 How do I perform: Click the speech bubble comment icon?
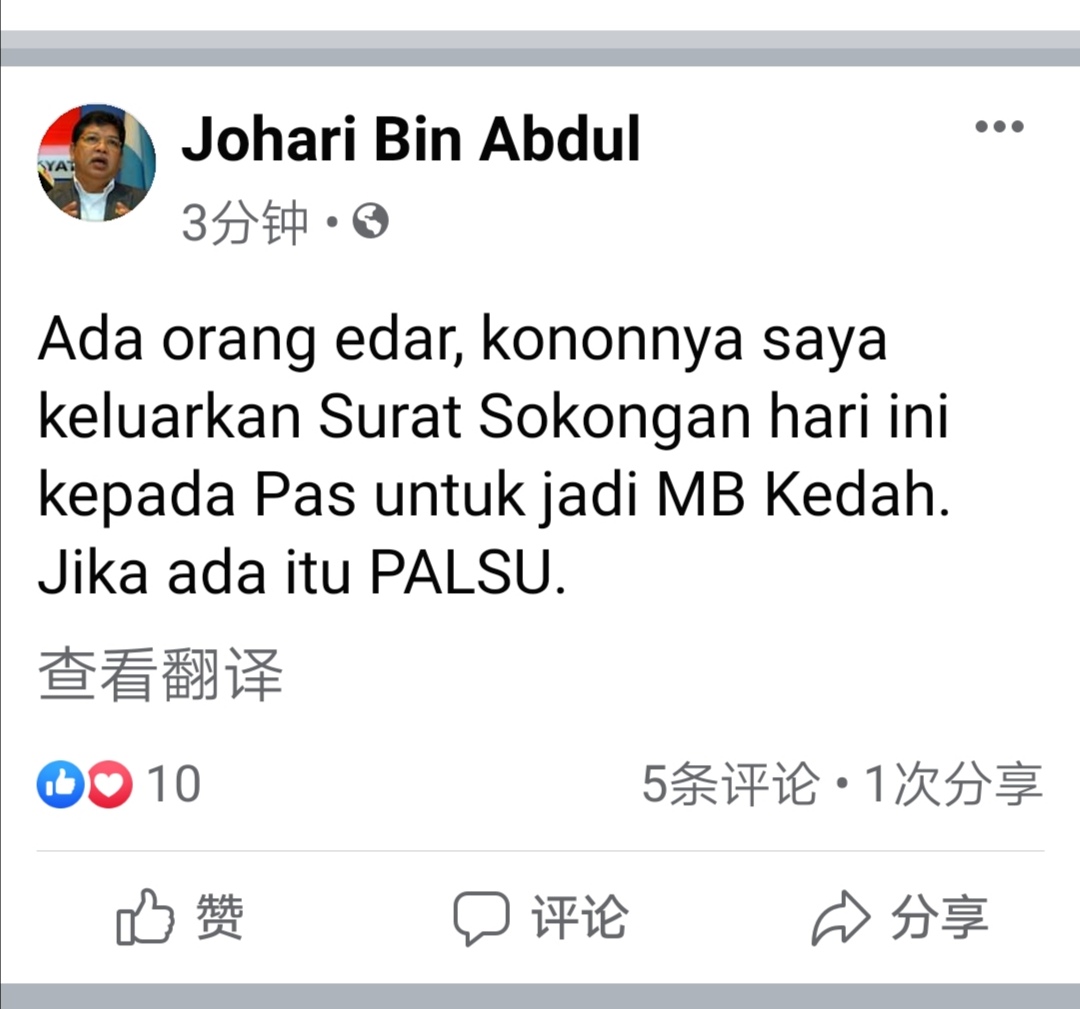point(481,918)
